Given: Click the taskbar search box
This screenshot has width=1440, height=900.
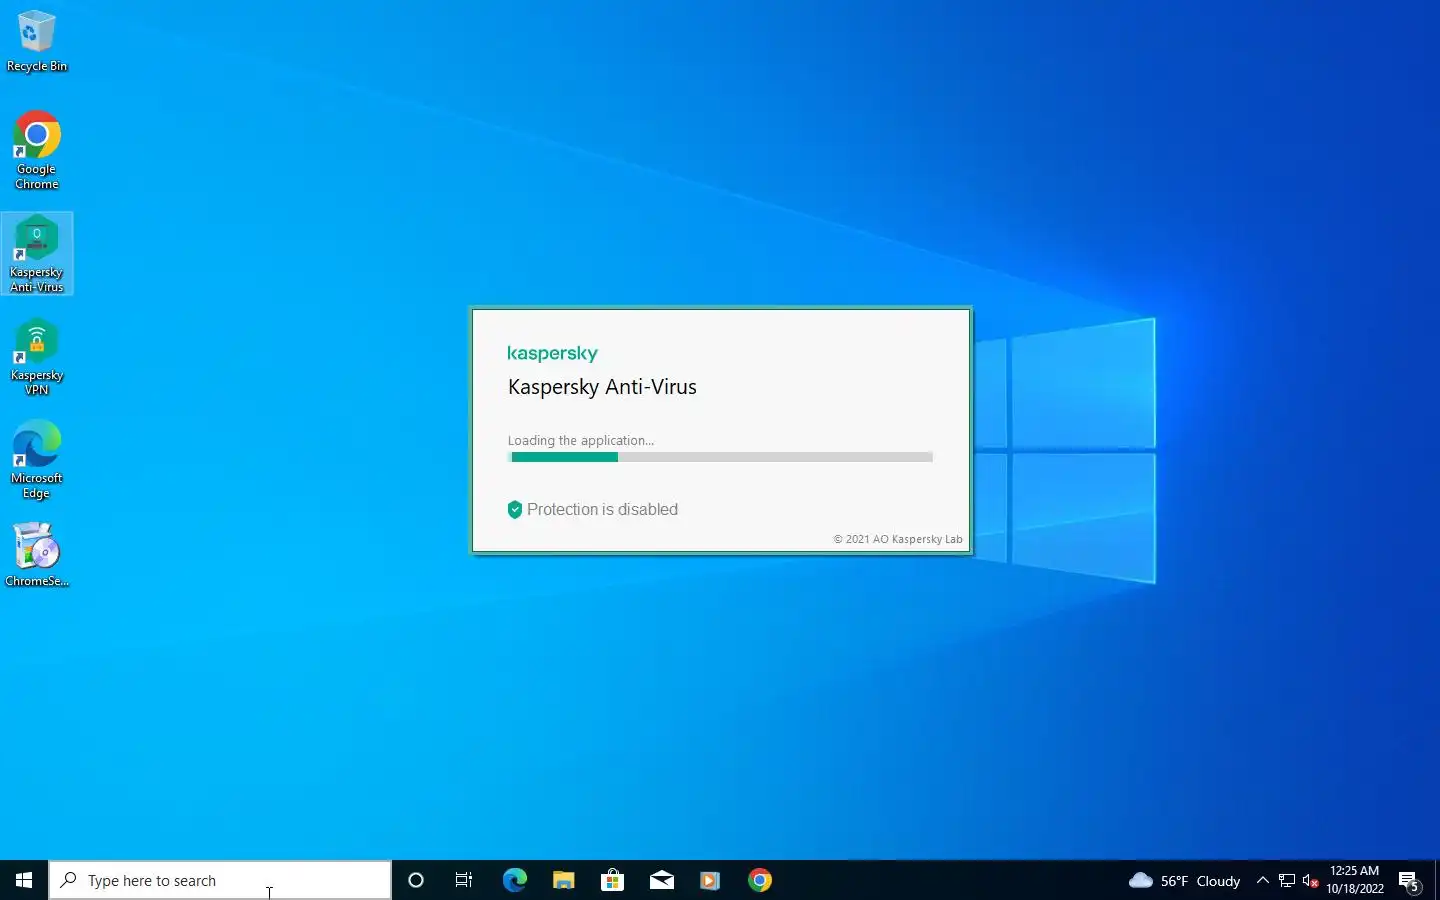Looking at the screenshot, I should tap(220, 880).
